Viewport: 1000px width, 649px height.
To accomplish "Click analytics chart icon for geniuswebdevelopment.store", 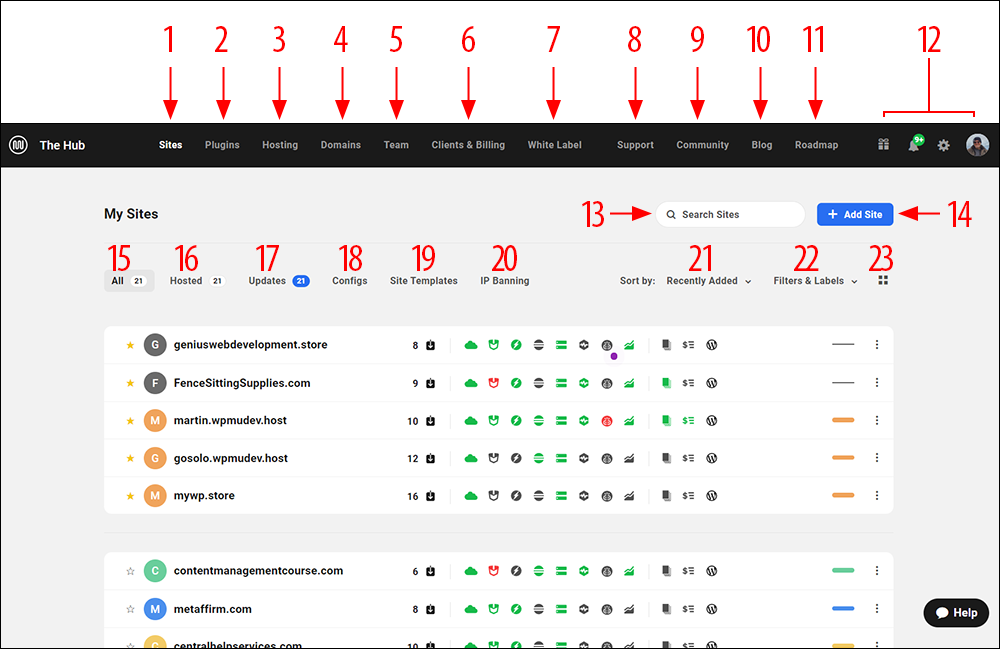I will [x=629, y=345].
